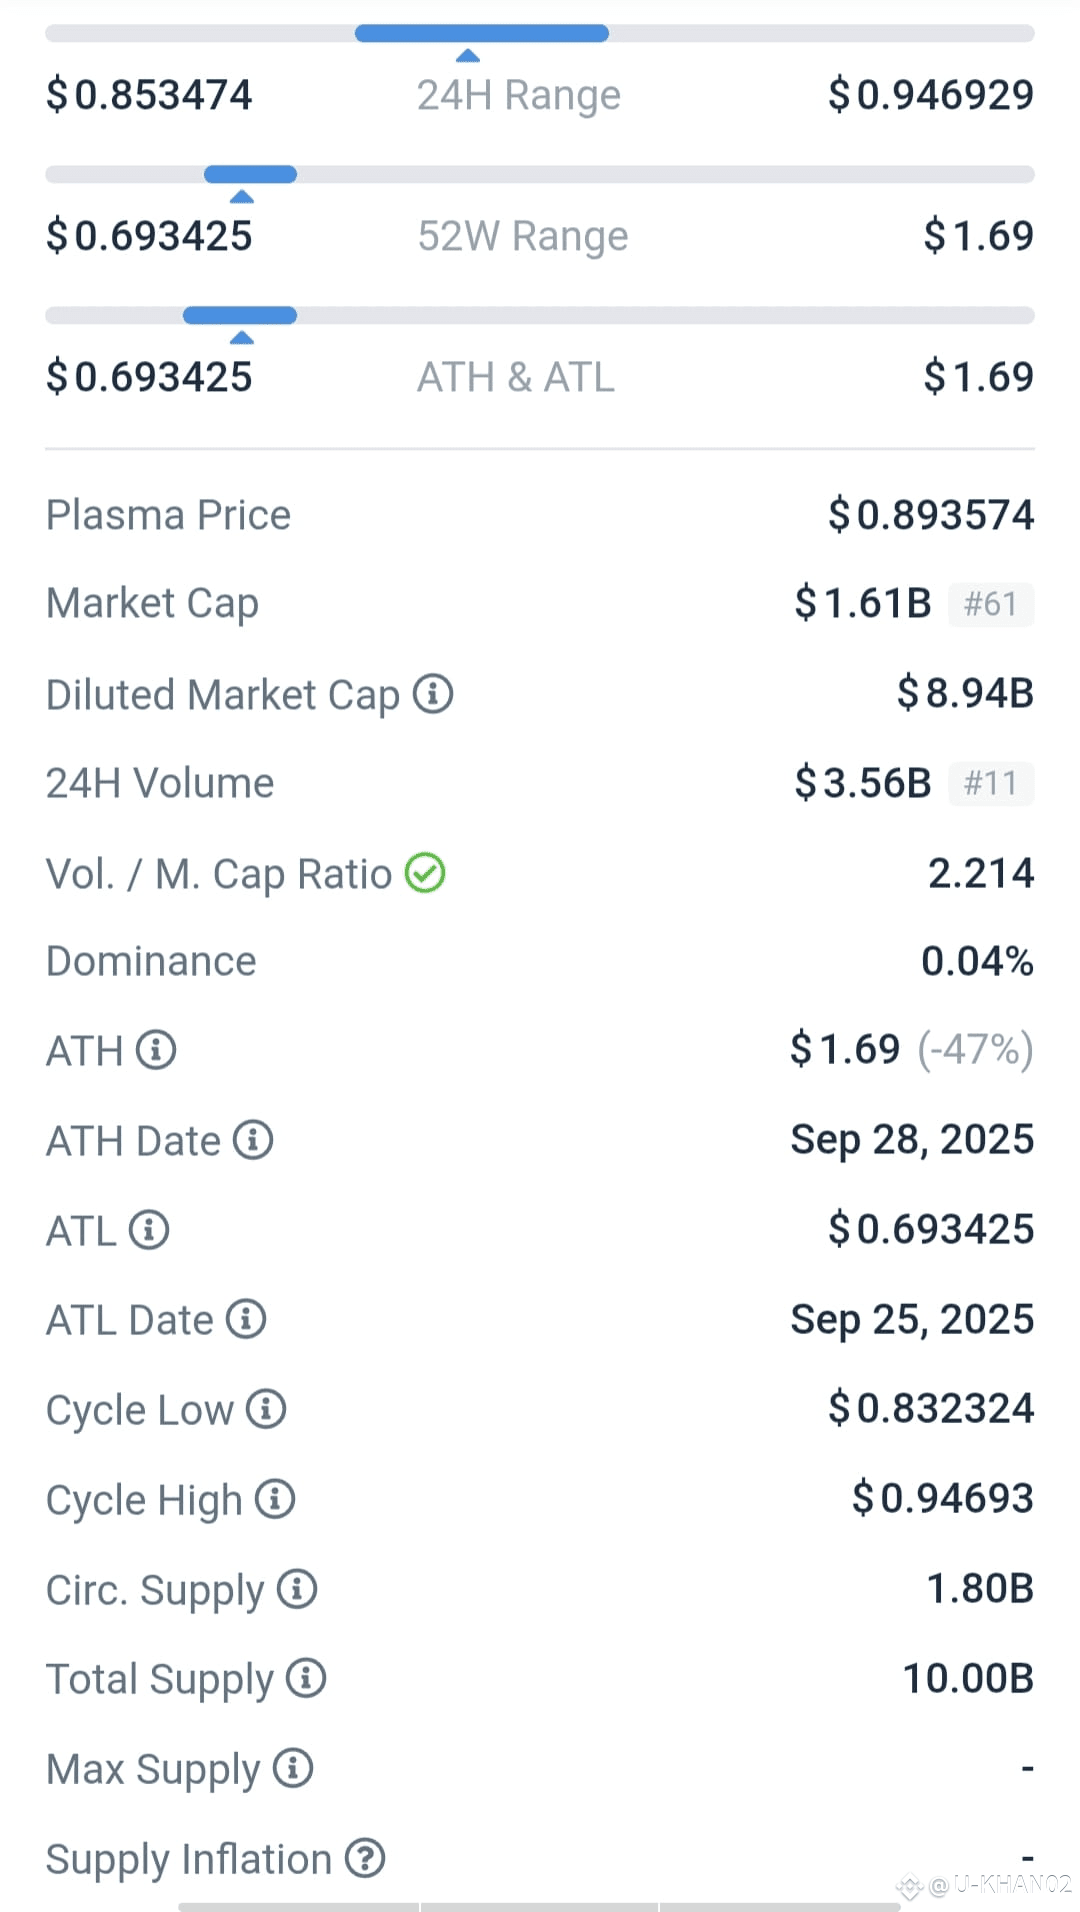Image resolution: width=1080 pixels, height=1912 pixels.
Task: Tap the 24H Range marker triangle
Action: [468, 55]
